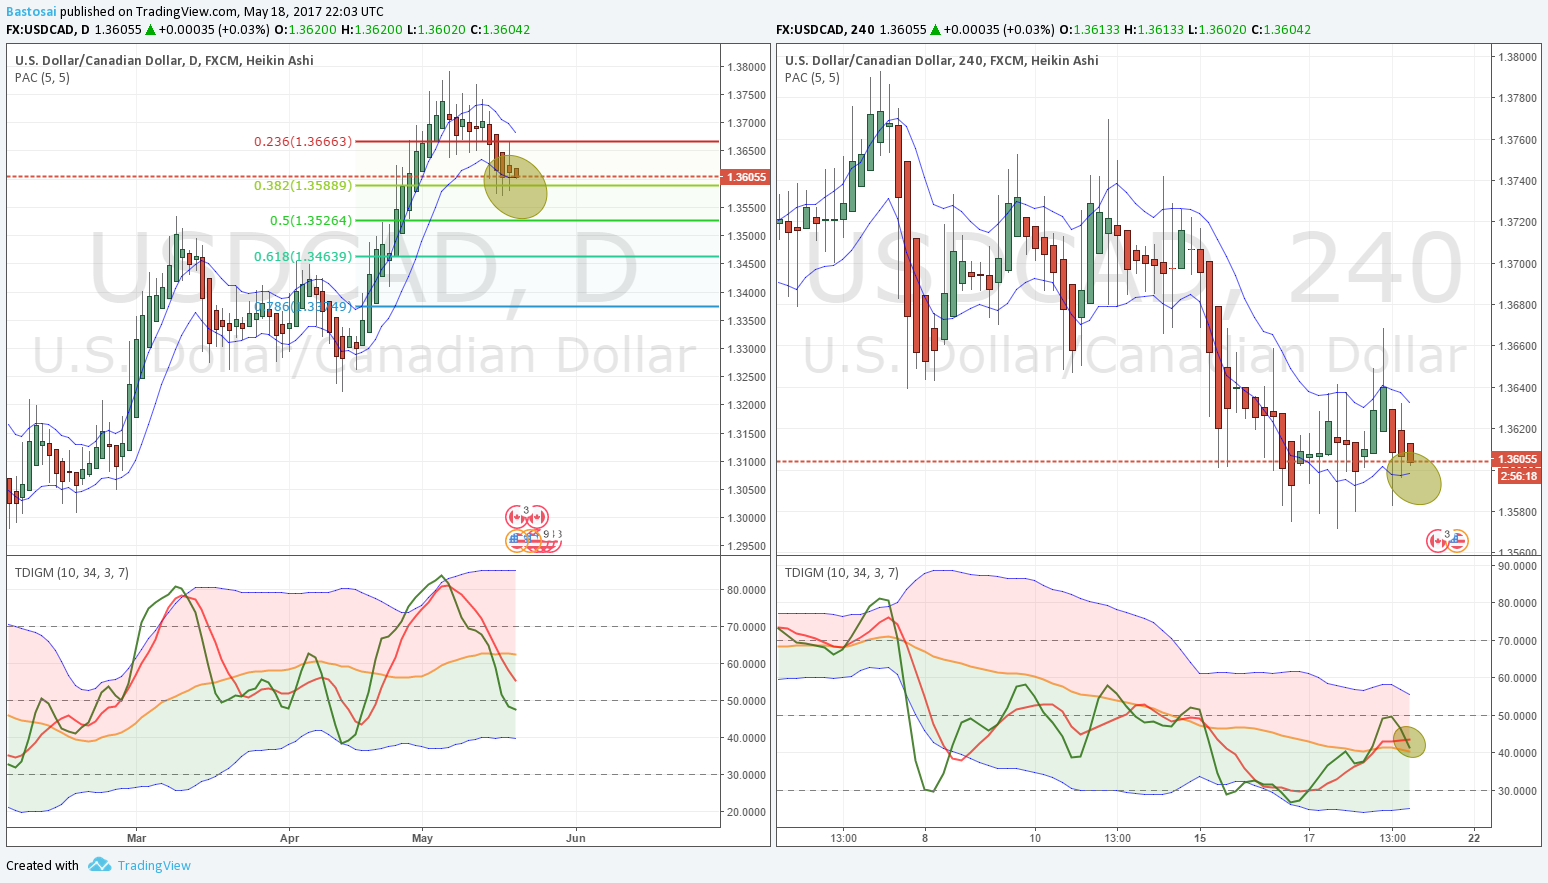The width and height of the screenshot is (1548, 883).
Task: Click the daily chart Heikin Ashi title
Action: point(164,60)
